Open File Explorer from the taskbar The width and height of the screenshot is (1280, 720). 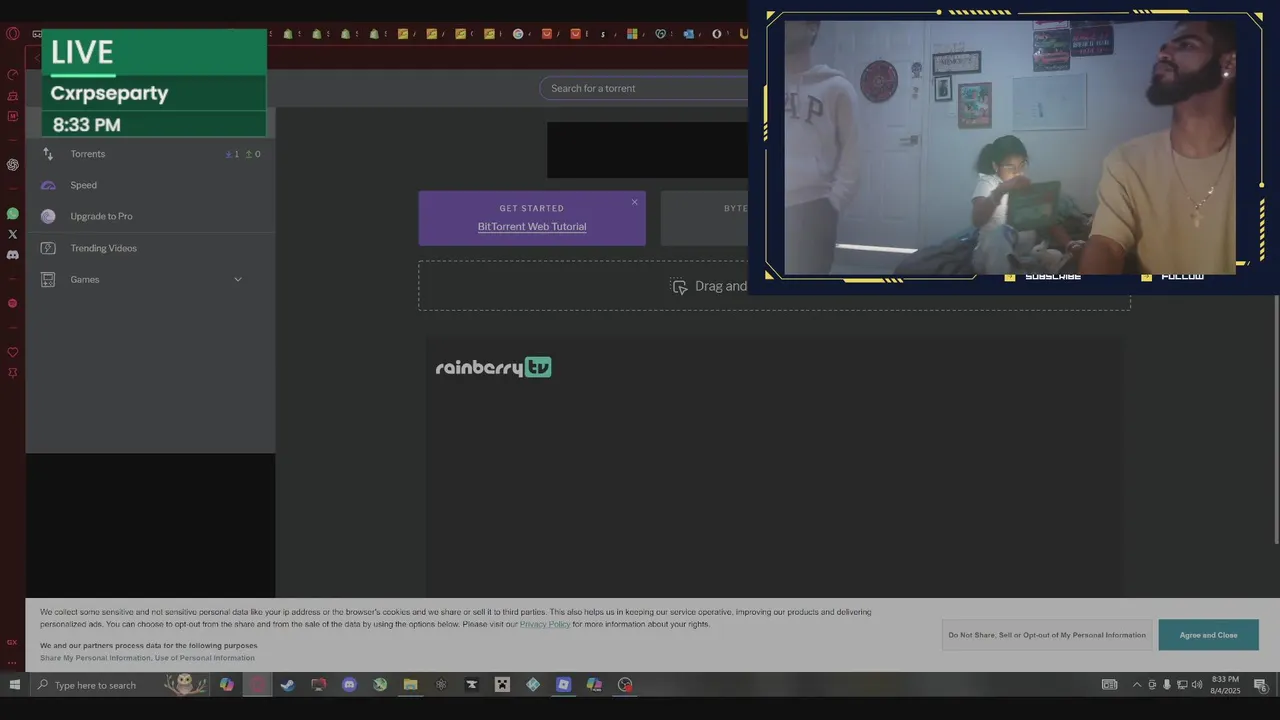(x=410, y=685)
